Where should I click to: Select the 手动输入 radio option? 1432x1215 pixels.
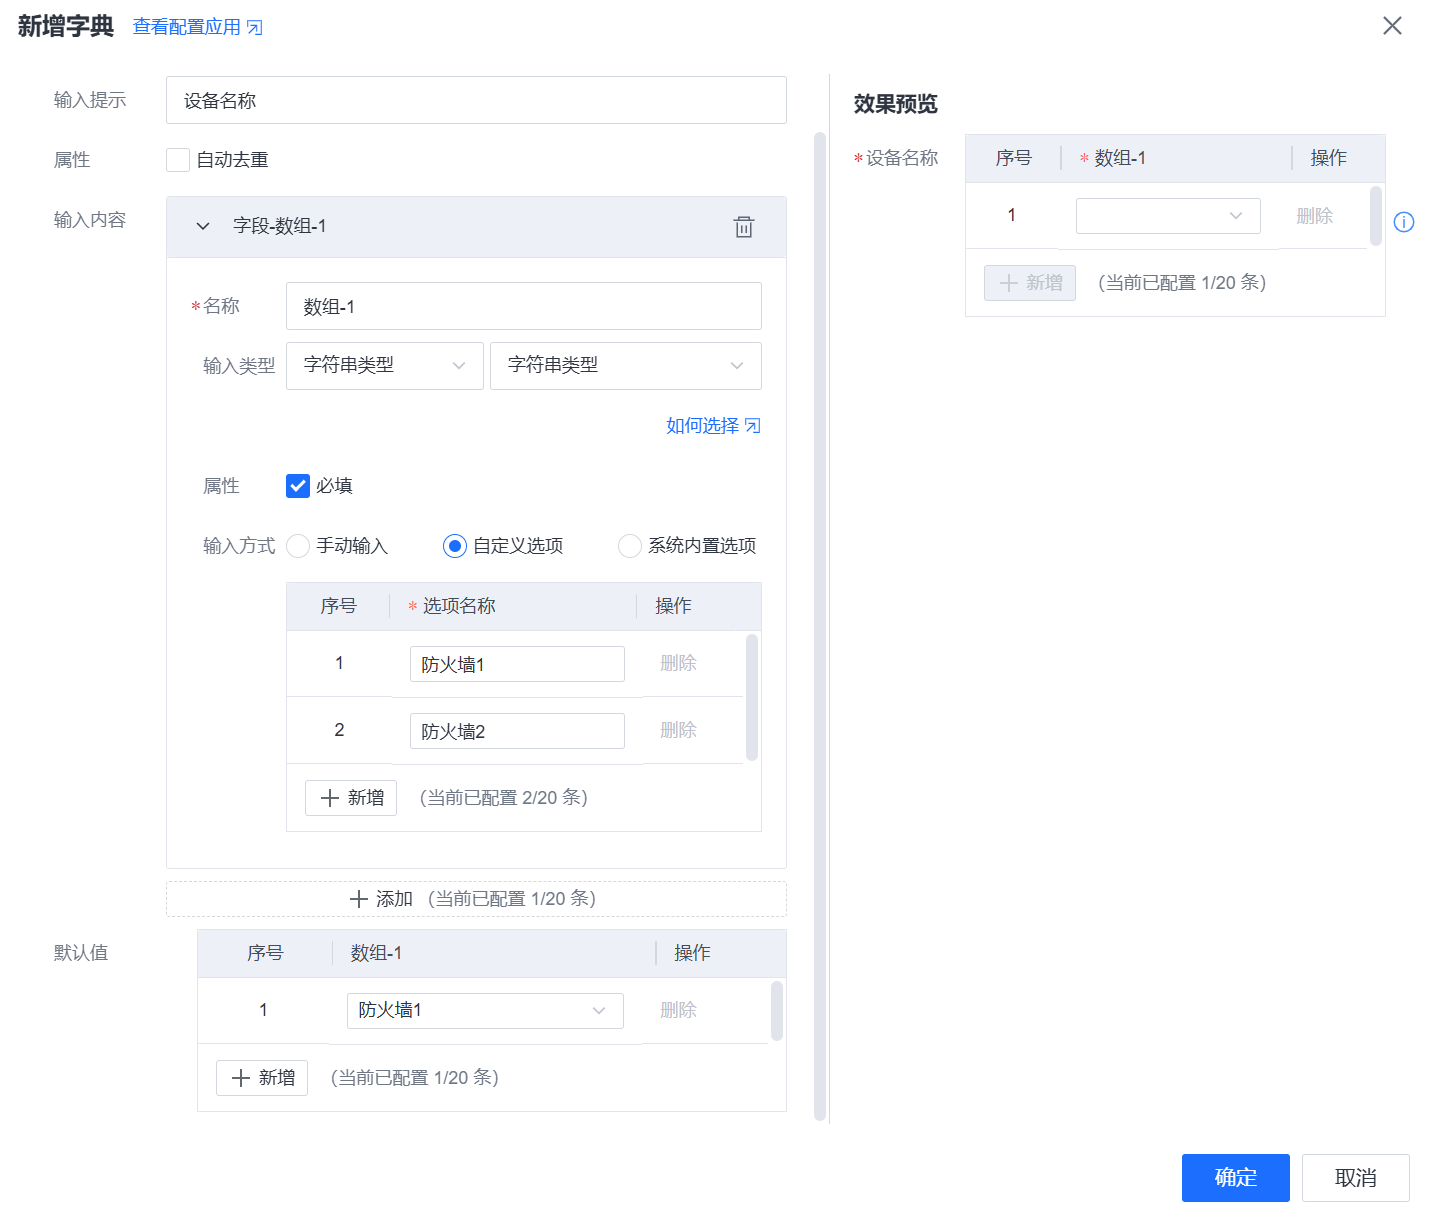(298, 546)
